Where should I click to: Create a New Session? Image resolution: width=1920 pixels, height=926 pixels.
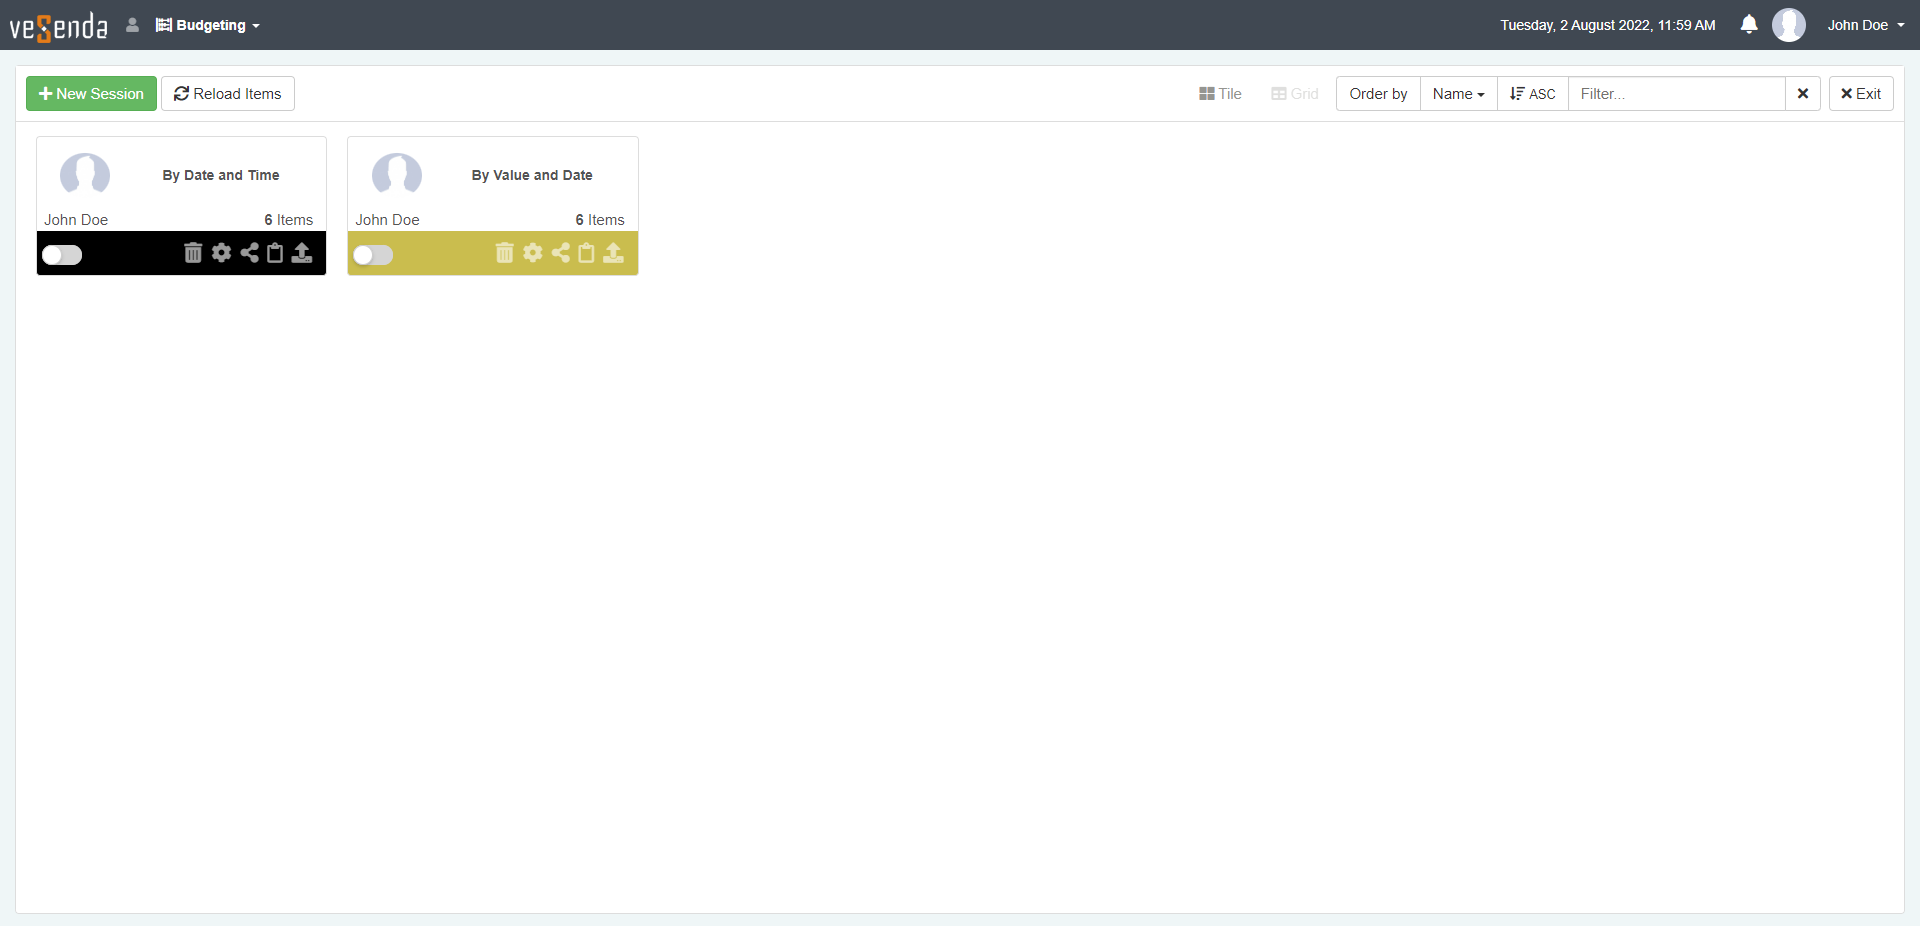[x=91, y=94]
